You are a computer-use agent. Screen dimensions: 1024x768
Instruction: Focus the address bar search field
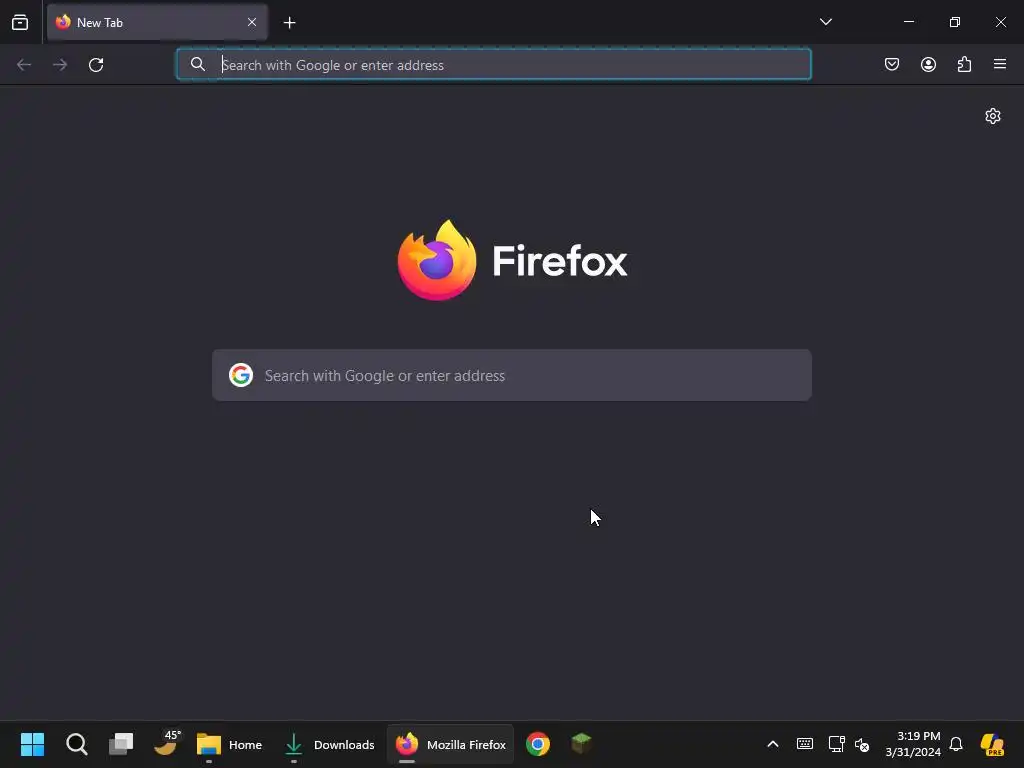point(494,65)
